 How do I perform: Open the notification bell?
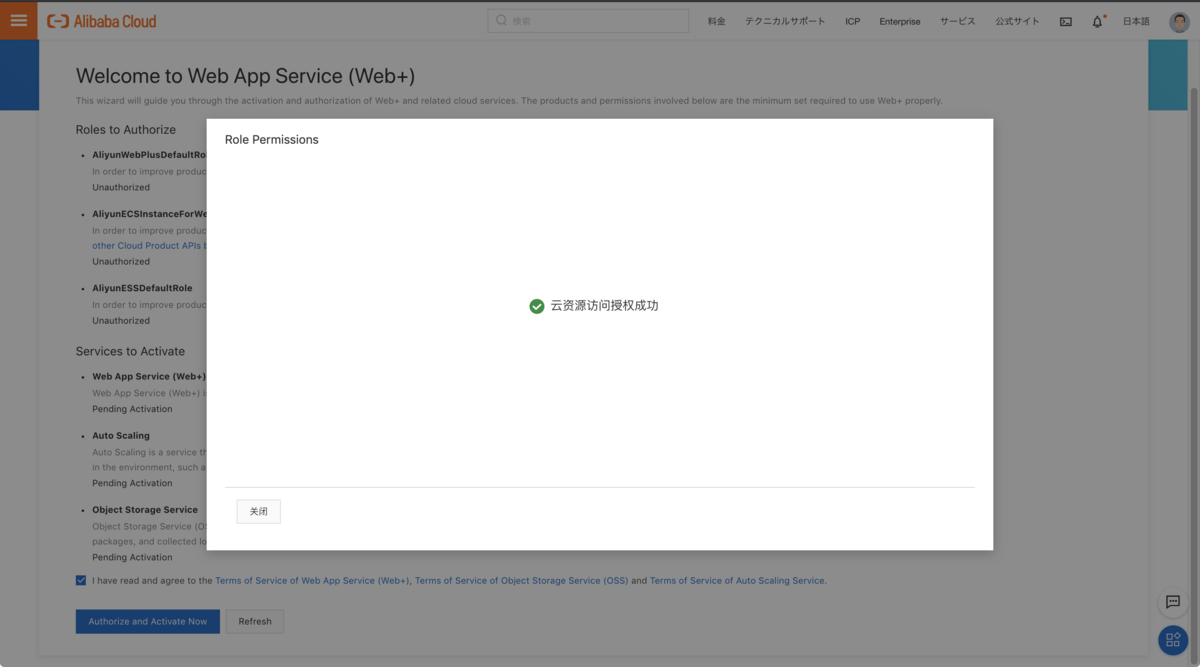click(1097, 21)
